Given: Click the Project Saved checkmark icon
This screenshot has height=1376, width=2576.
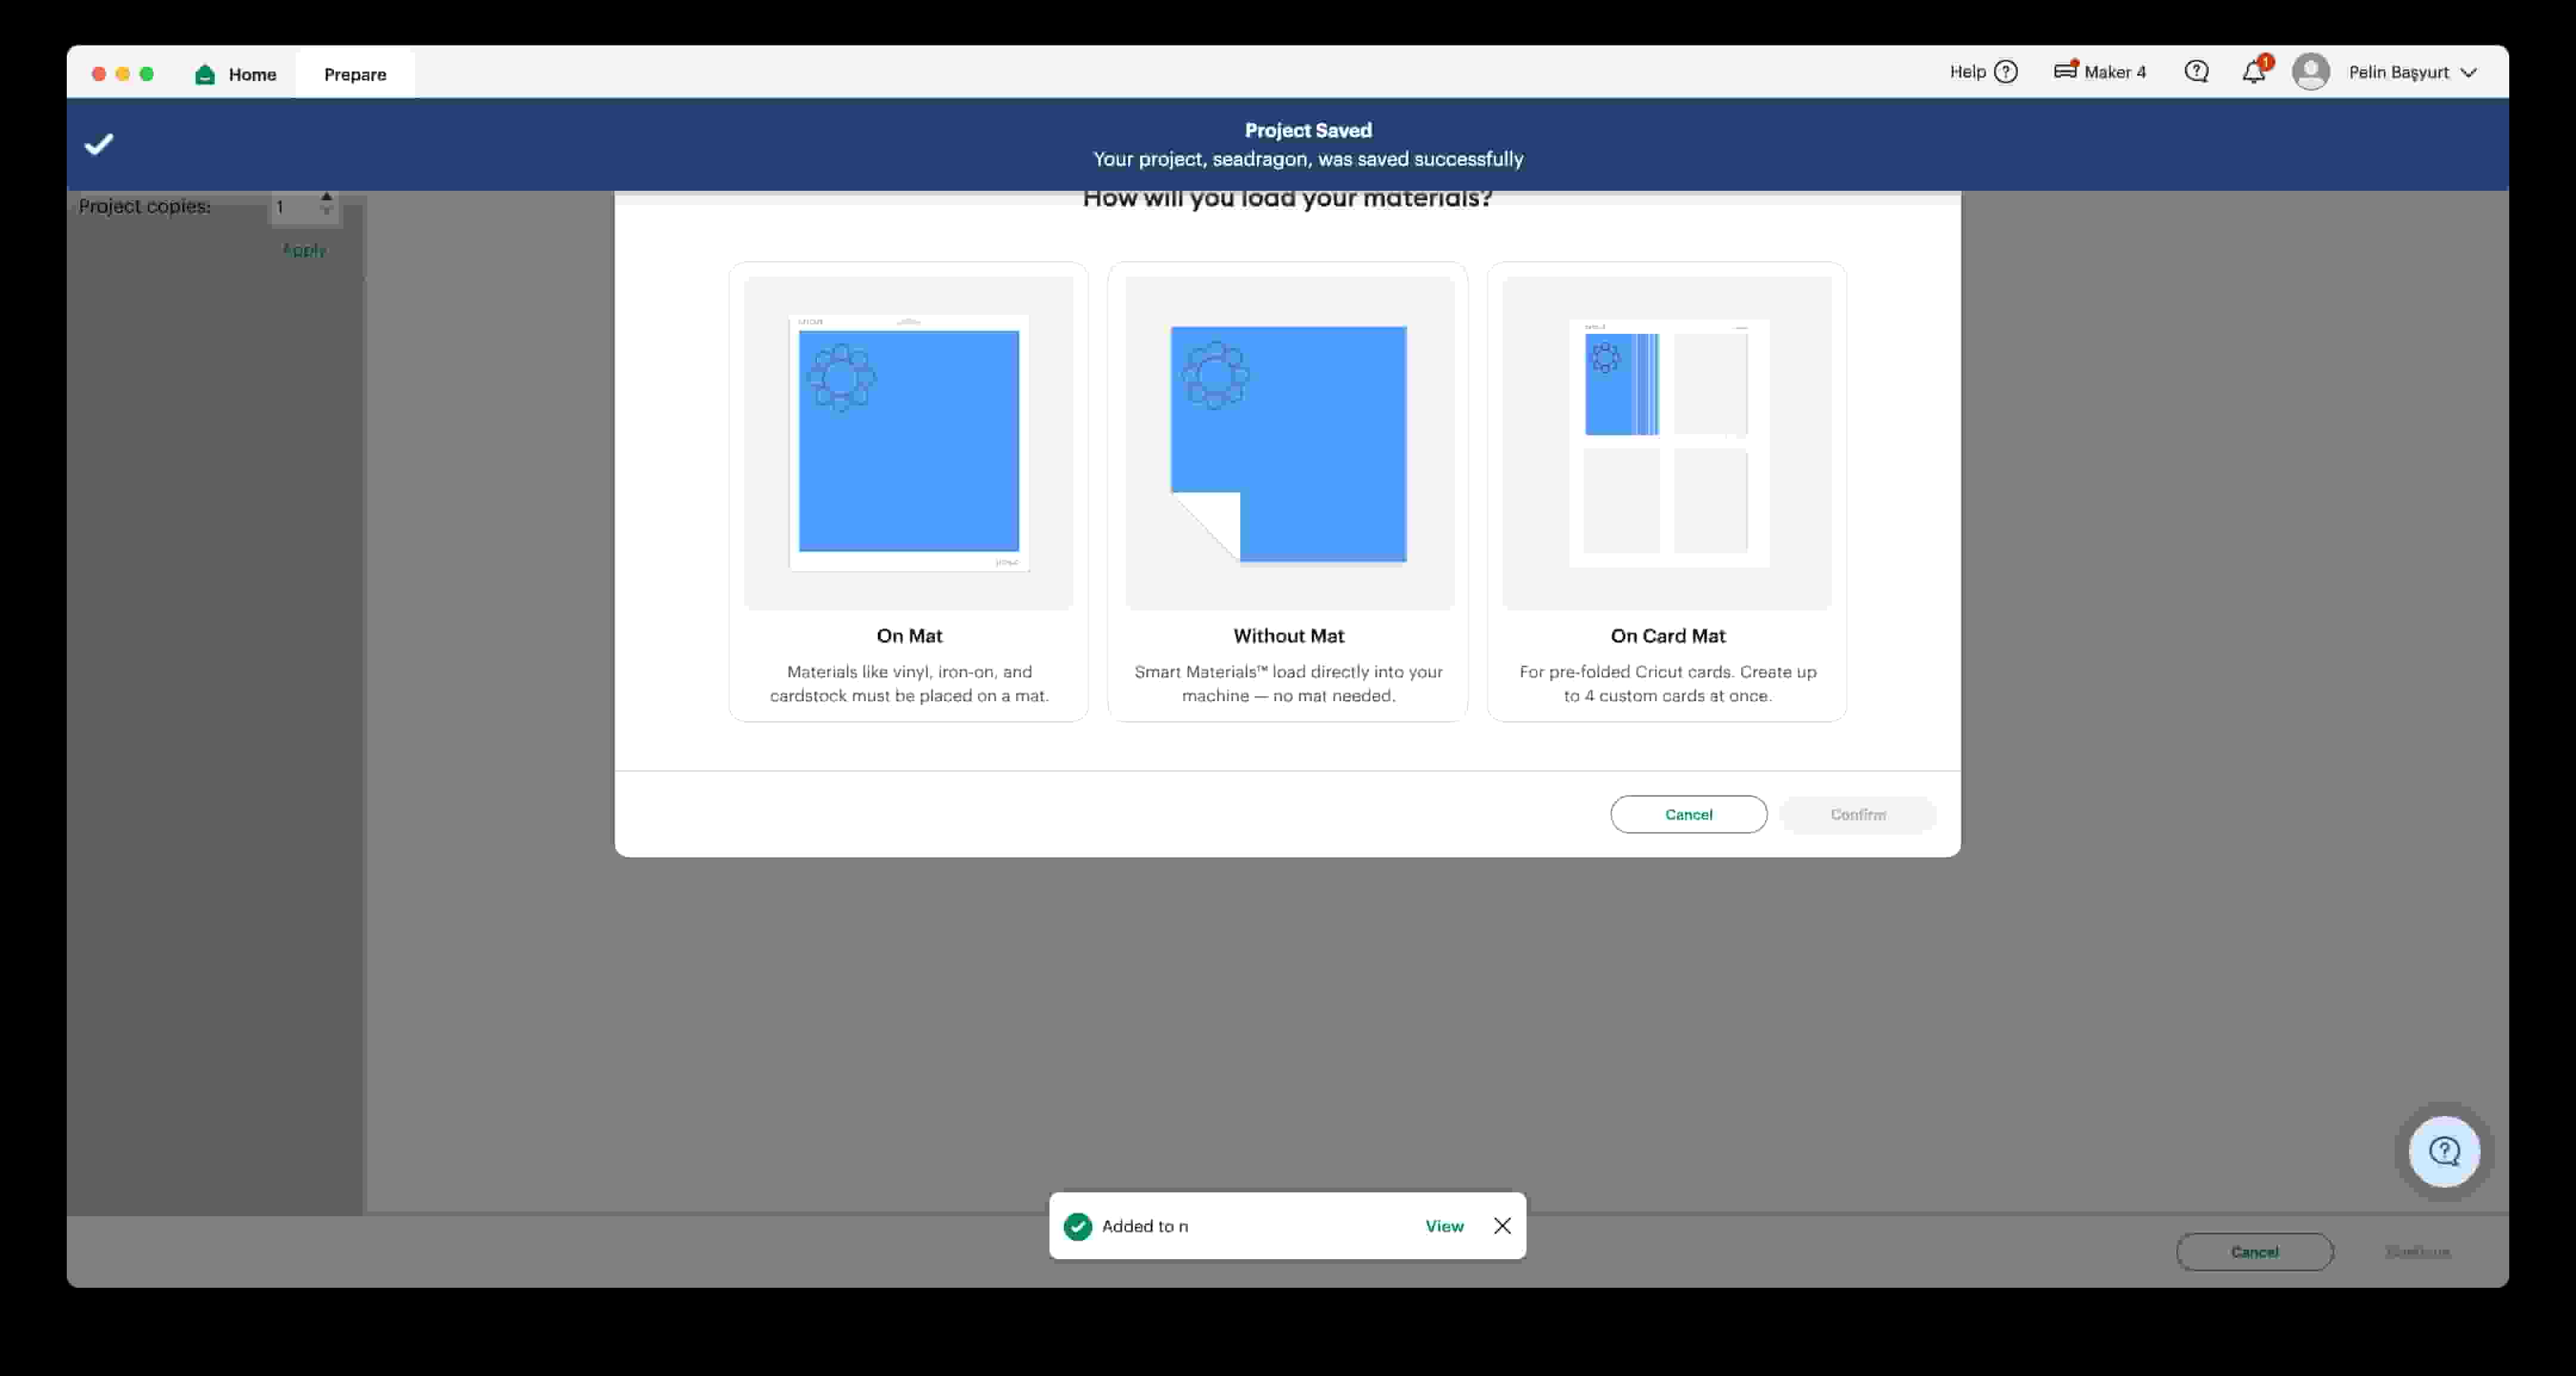Looking at the screenshot, I should click(99, 145).
